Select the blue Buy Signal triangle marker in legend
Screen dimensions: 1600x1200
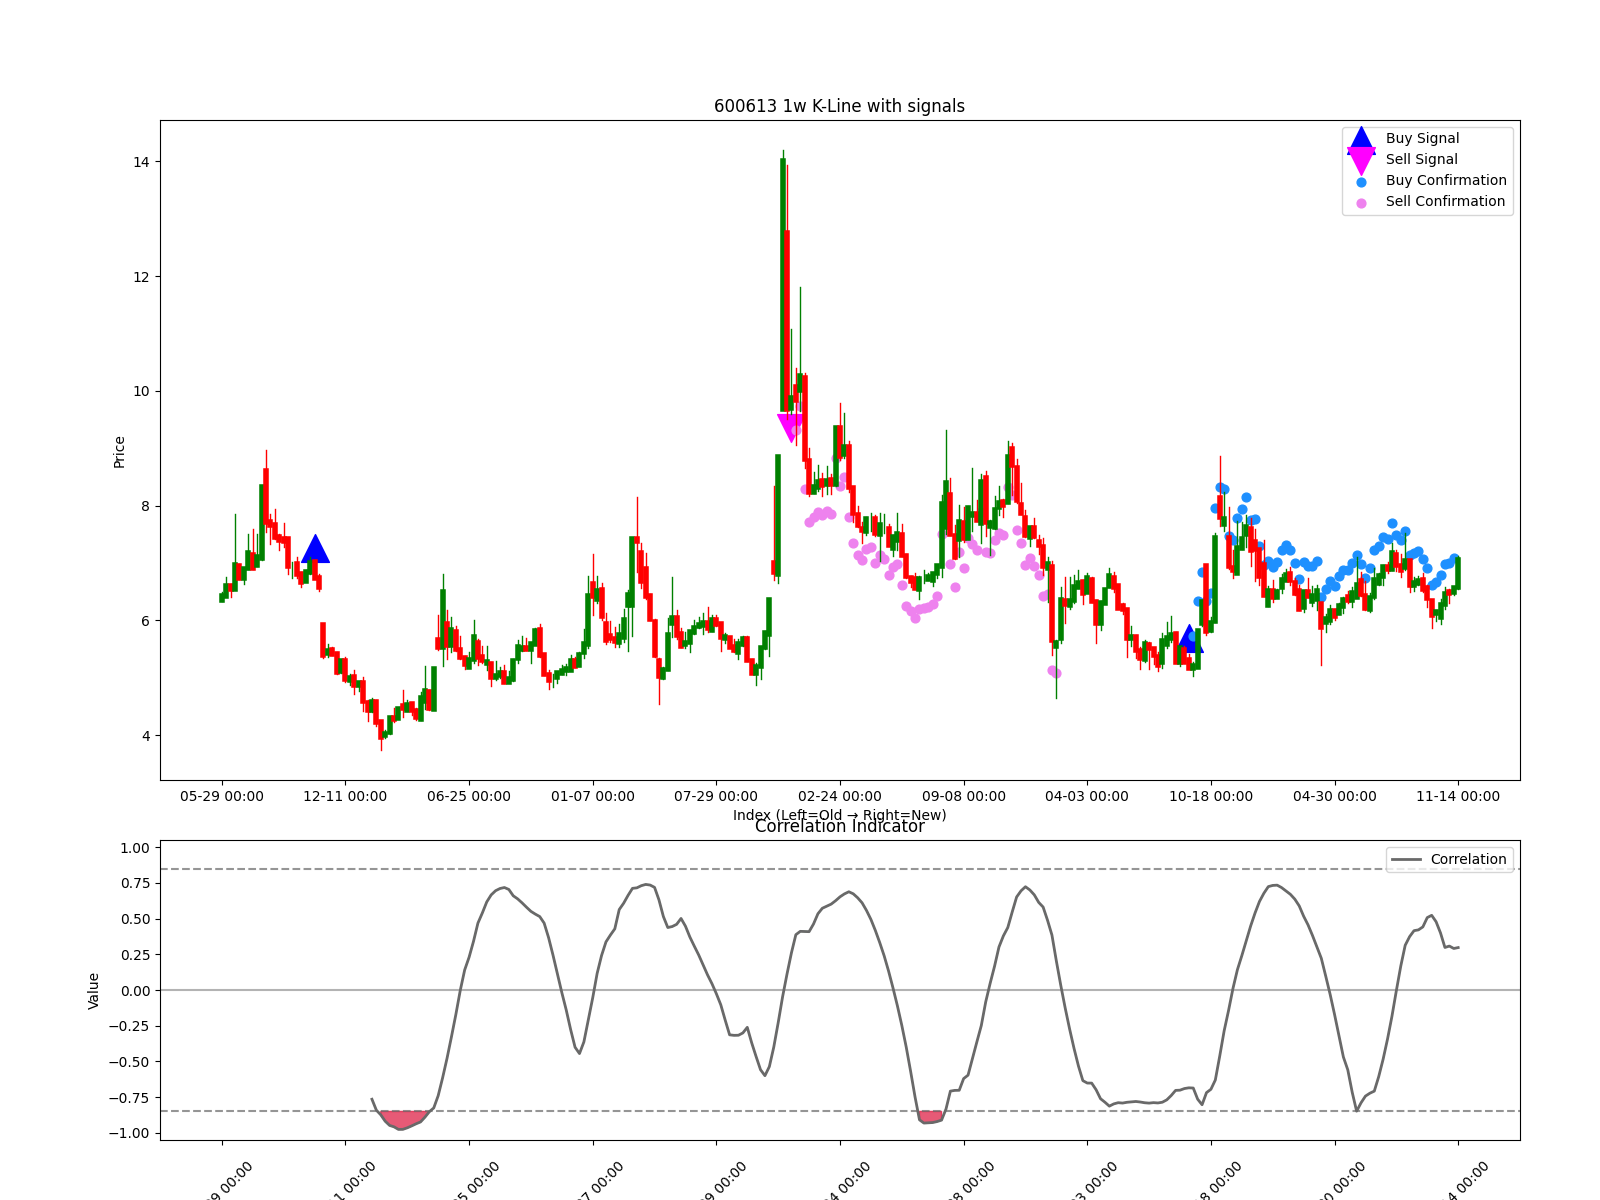coord(1360,138)
